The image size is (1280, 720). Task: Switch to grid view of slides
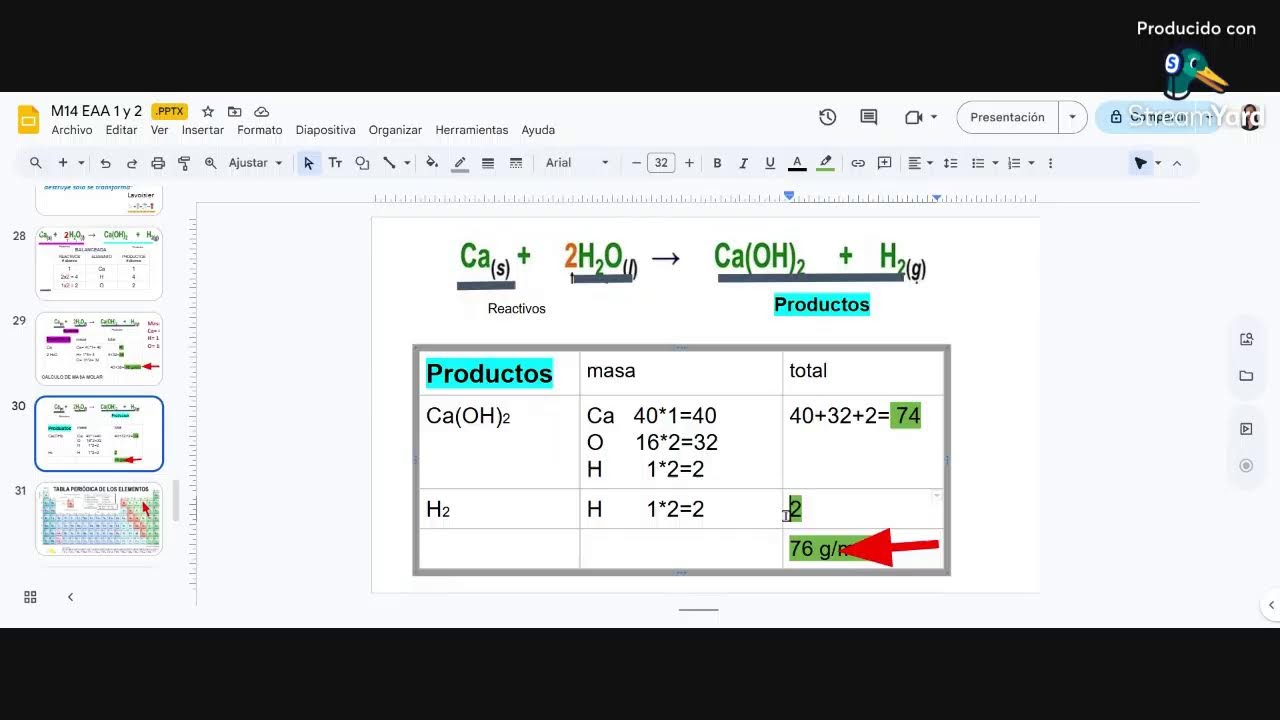[x=30, y=597]
